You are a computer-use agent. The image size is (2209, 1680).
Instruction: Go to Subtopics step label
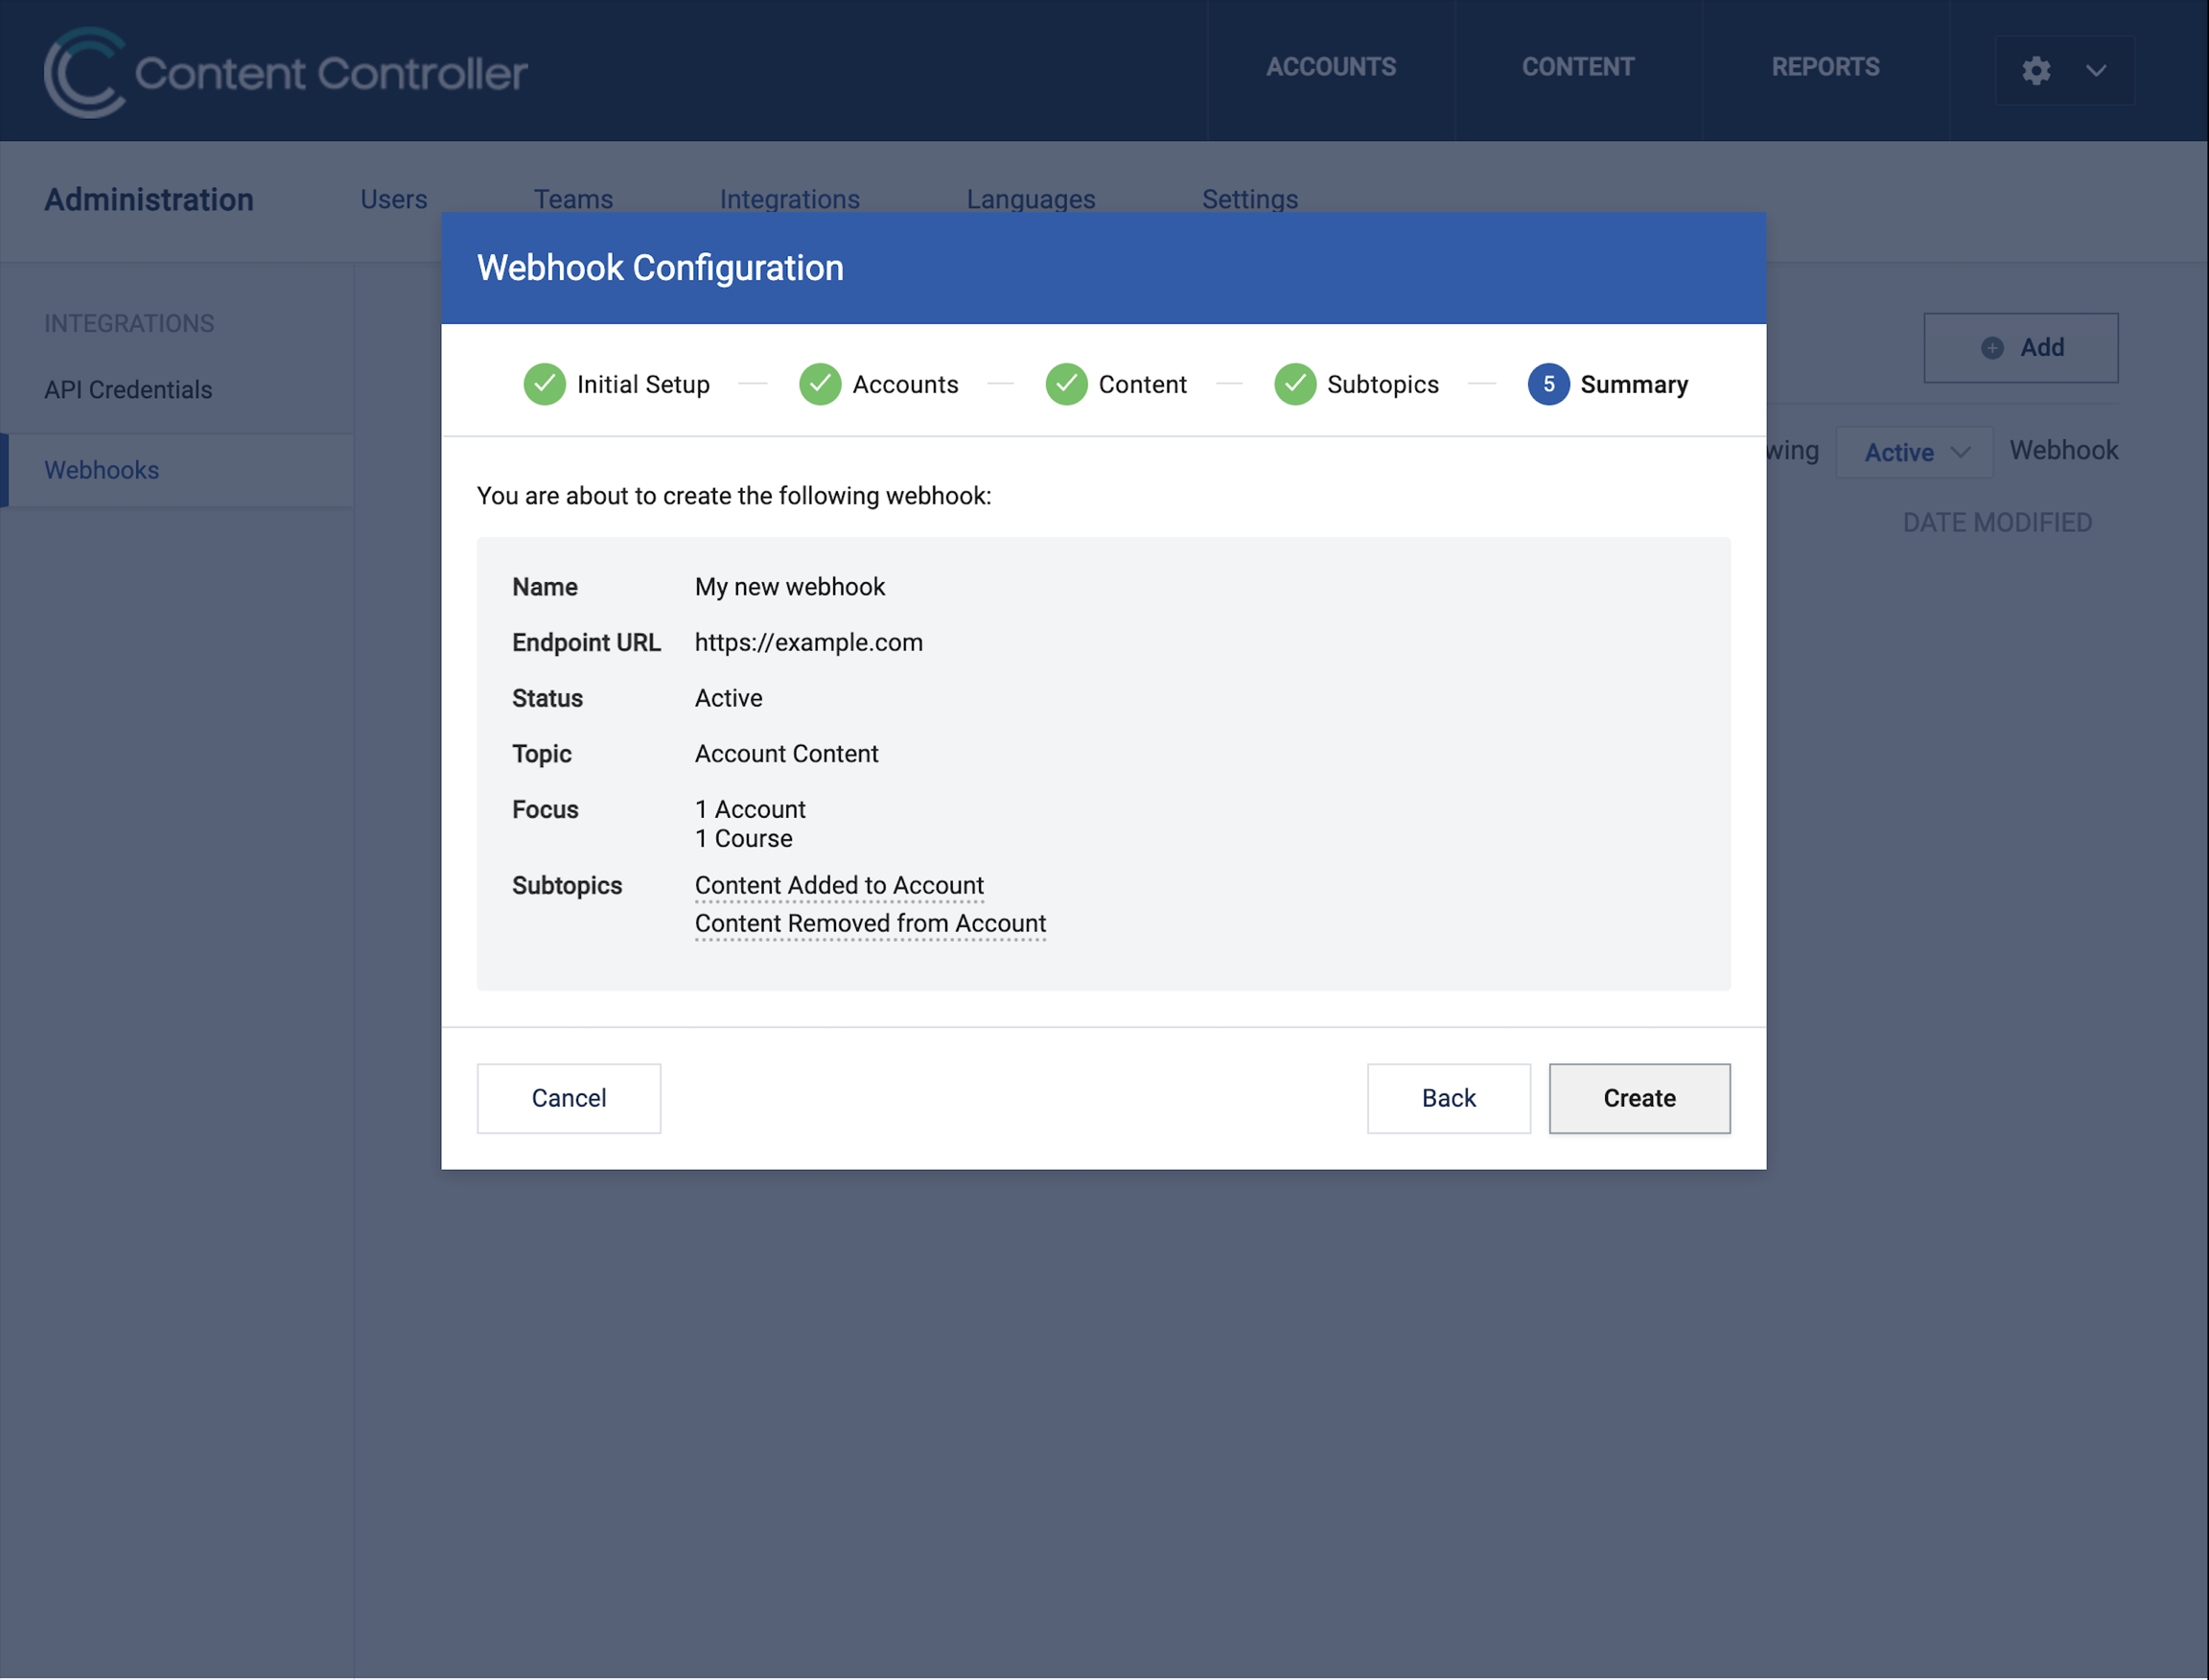pyautogui.click(x=1383, y=384)
